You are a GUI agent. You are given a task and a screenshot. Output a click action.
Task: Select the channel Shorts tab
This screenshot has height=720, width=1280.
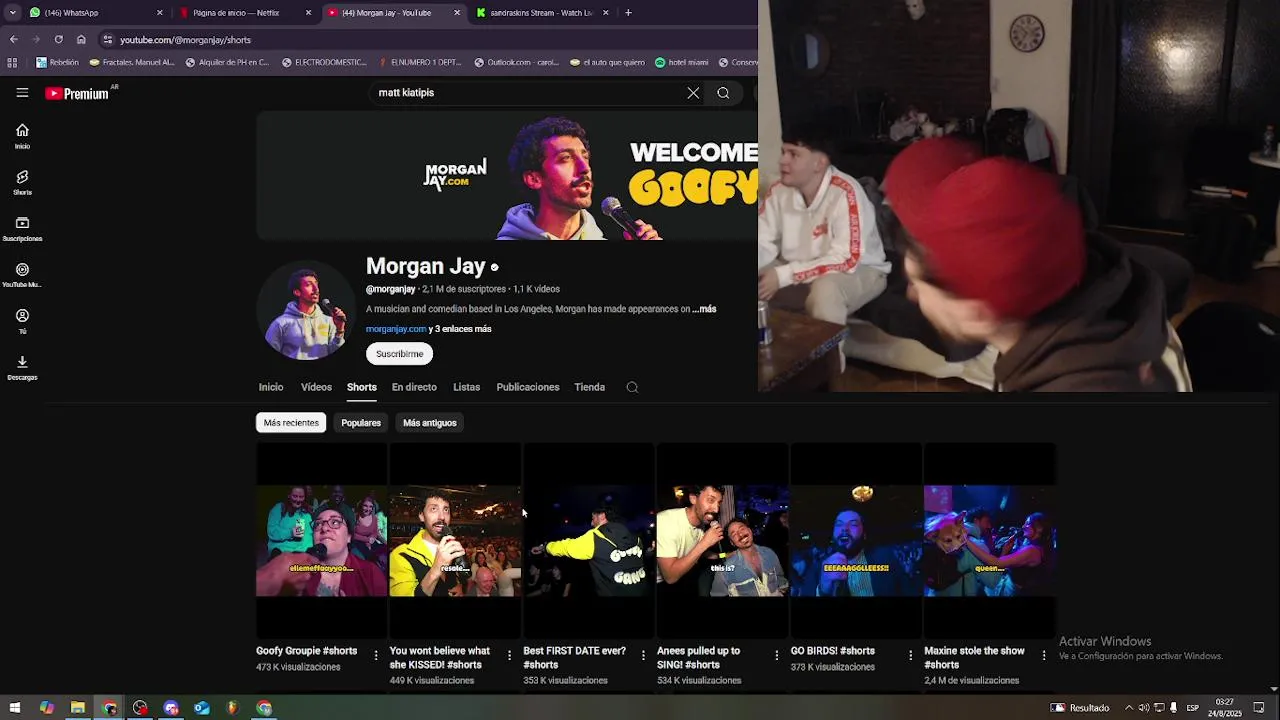(x=362, y=387)
